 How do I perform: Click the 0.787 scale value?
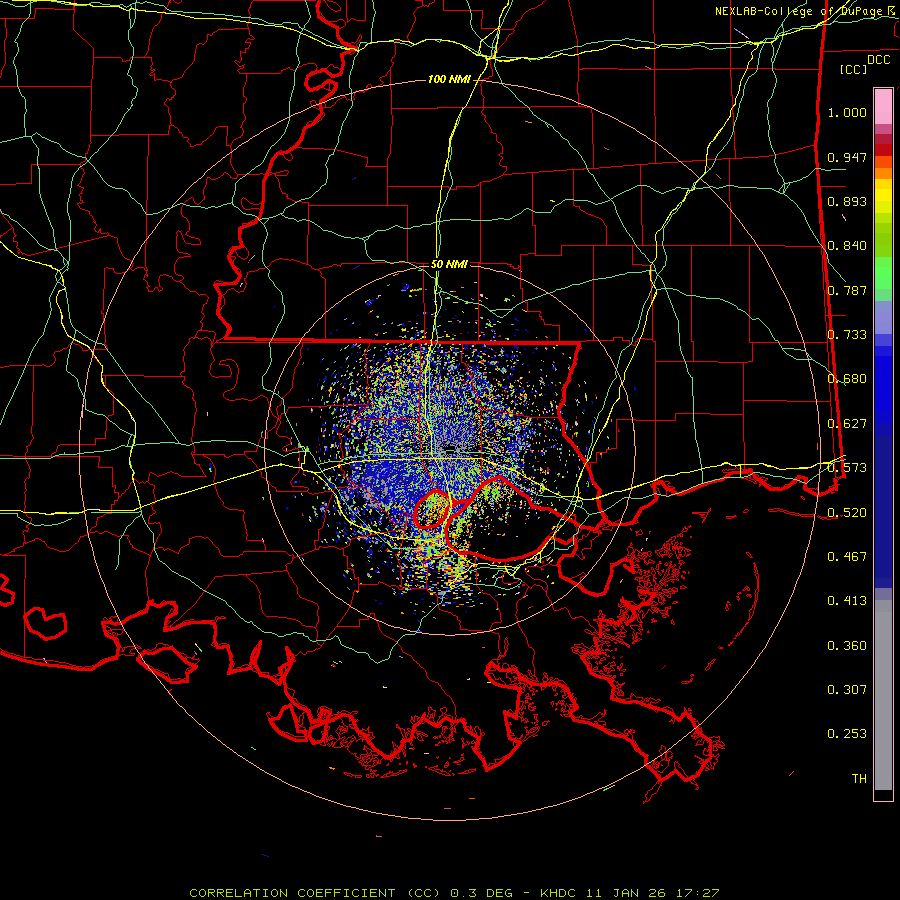point(847,290)
